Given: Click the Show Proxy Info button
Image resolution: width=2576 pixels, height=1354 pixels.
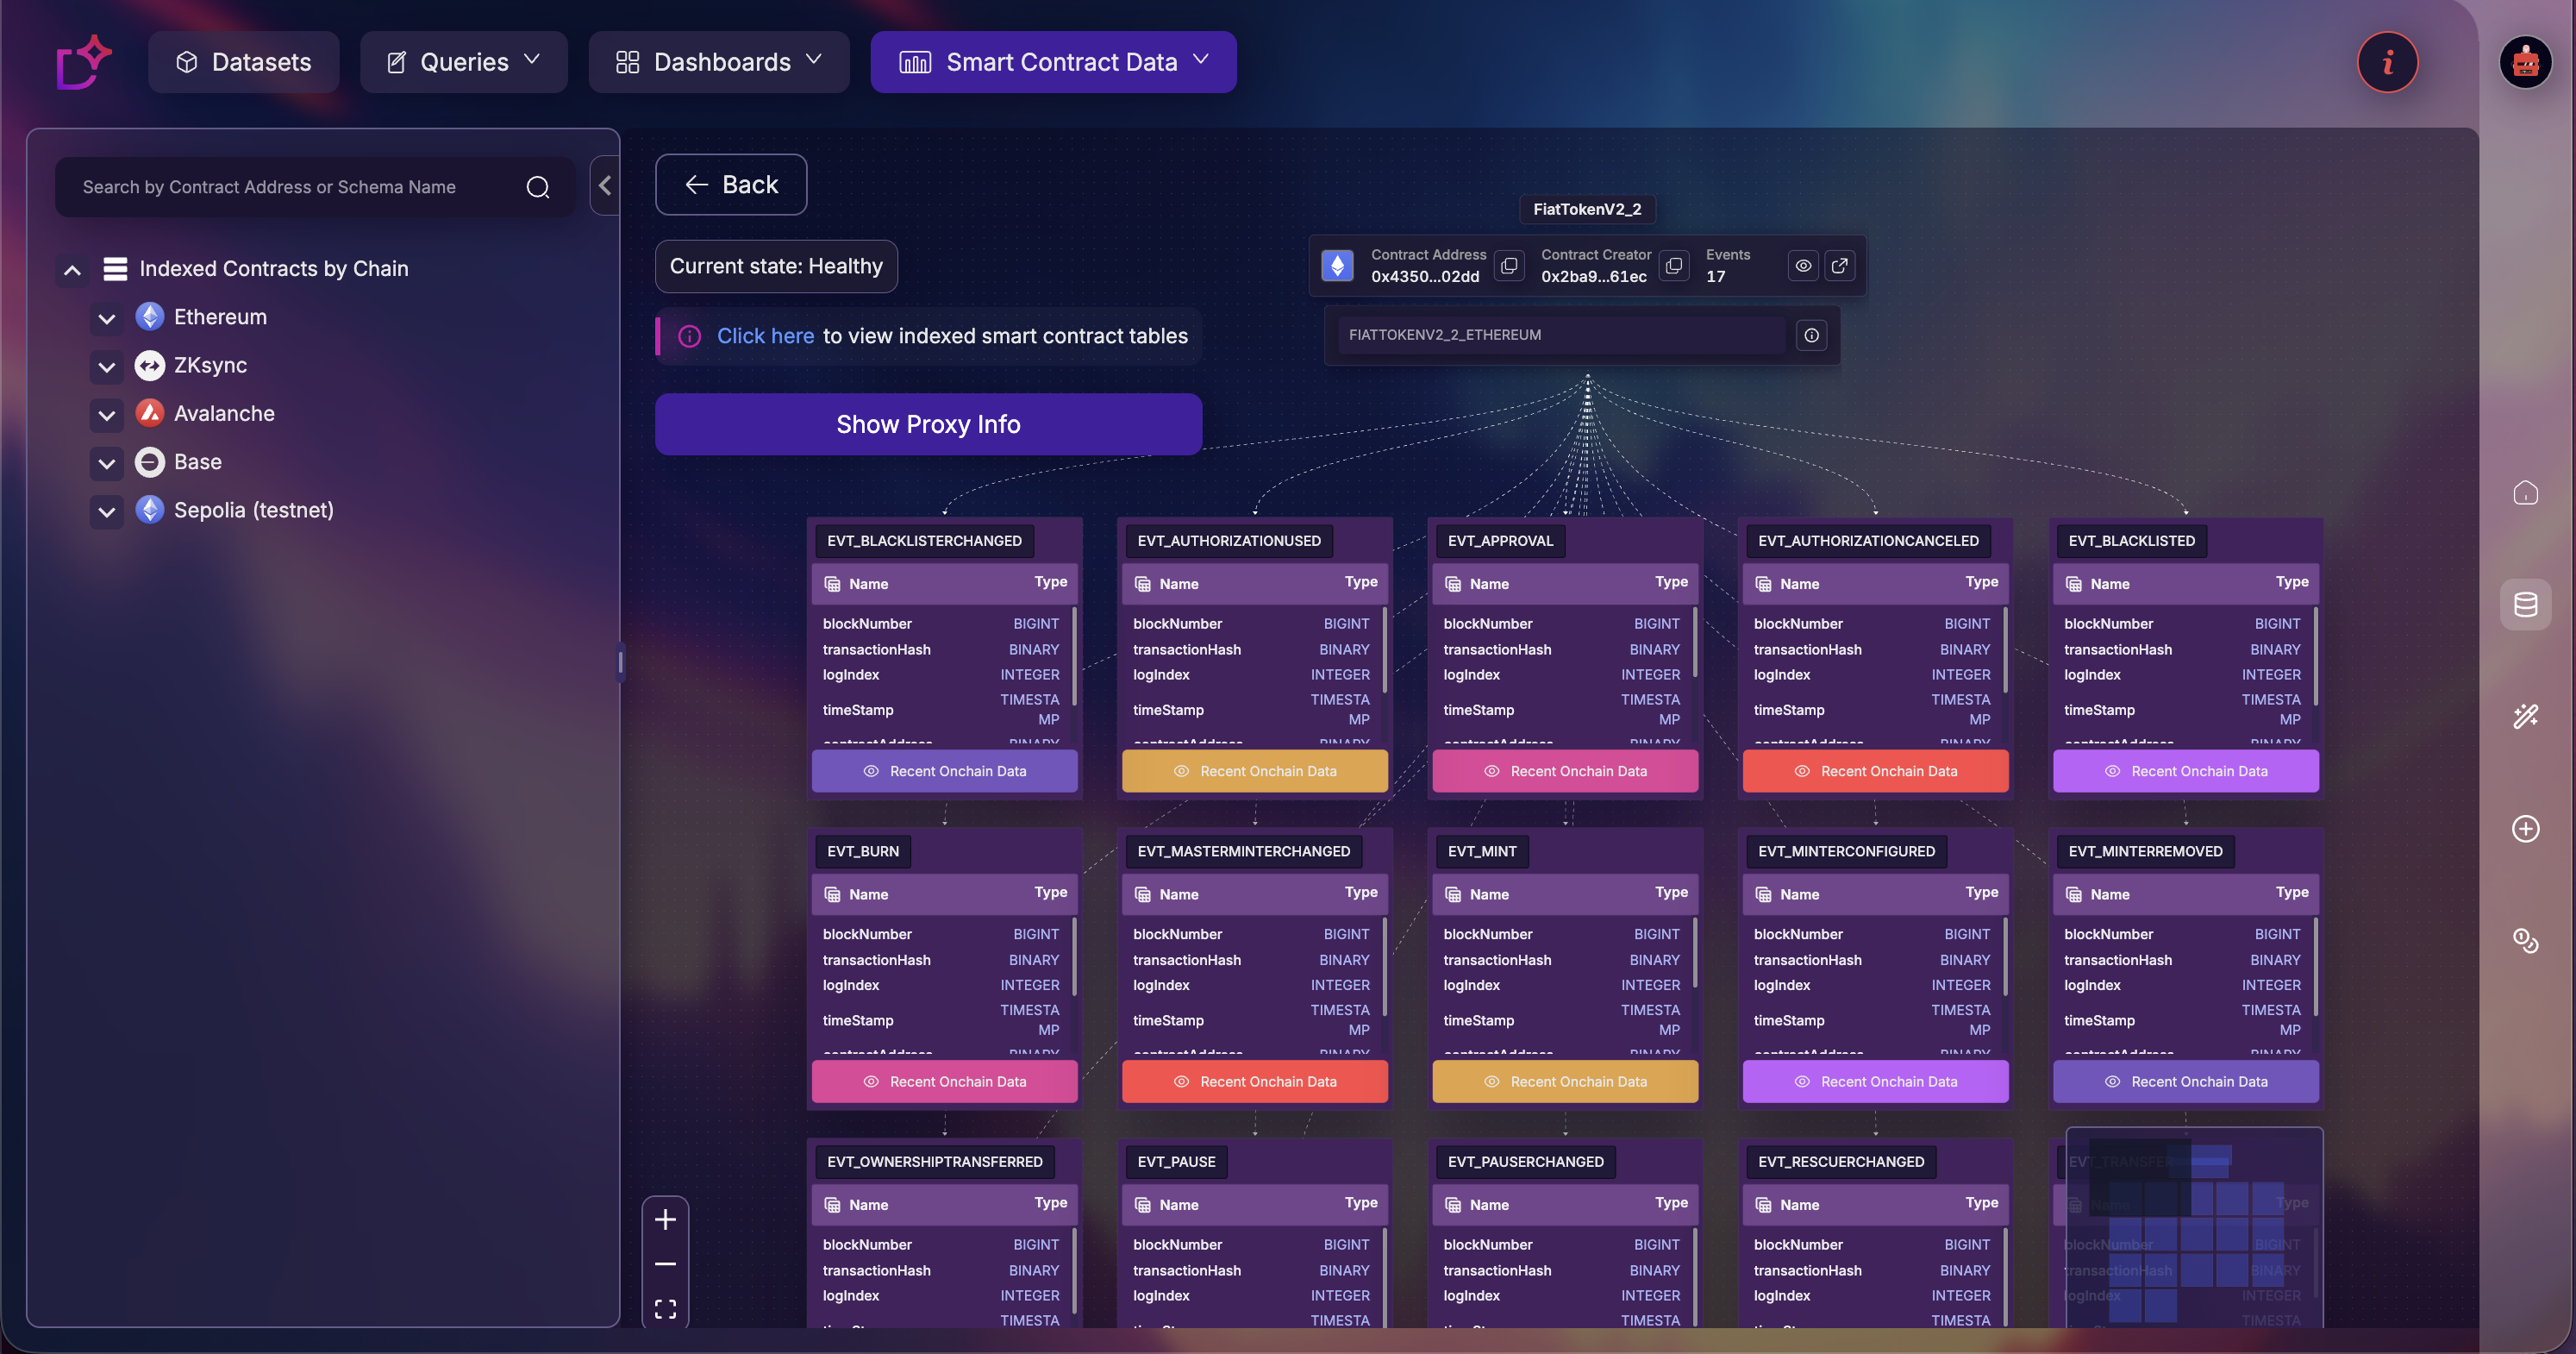Looking at the screenshot, I should (x=928, y=424).
